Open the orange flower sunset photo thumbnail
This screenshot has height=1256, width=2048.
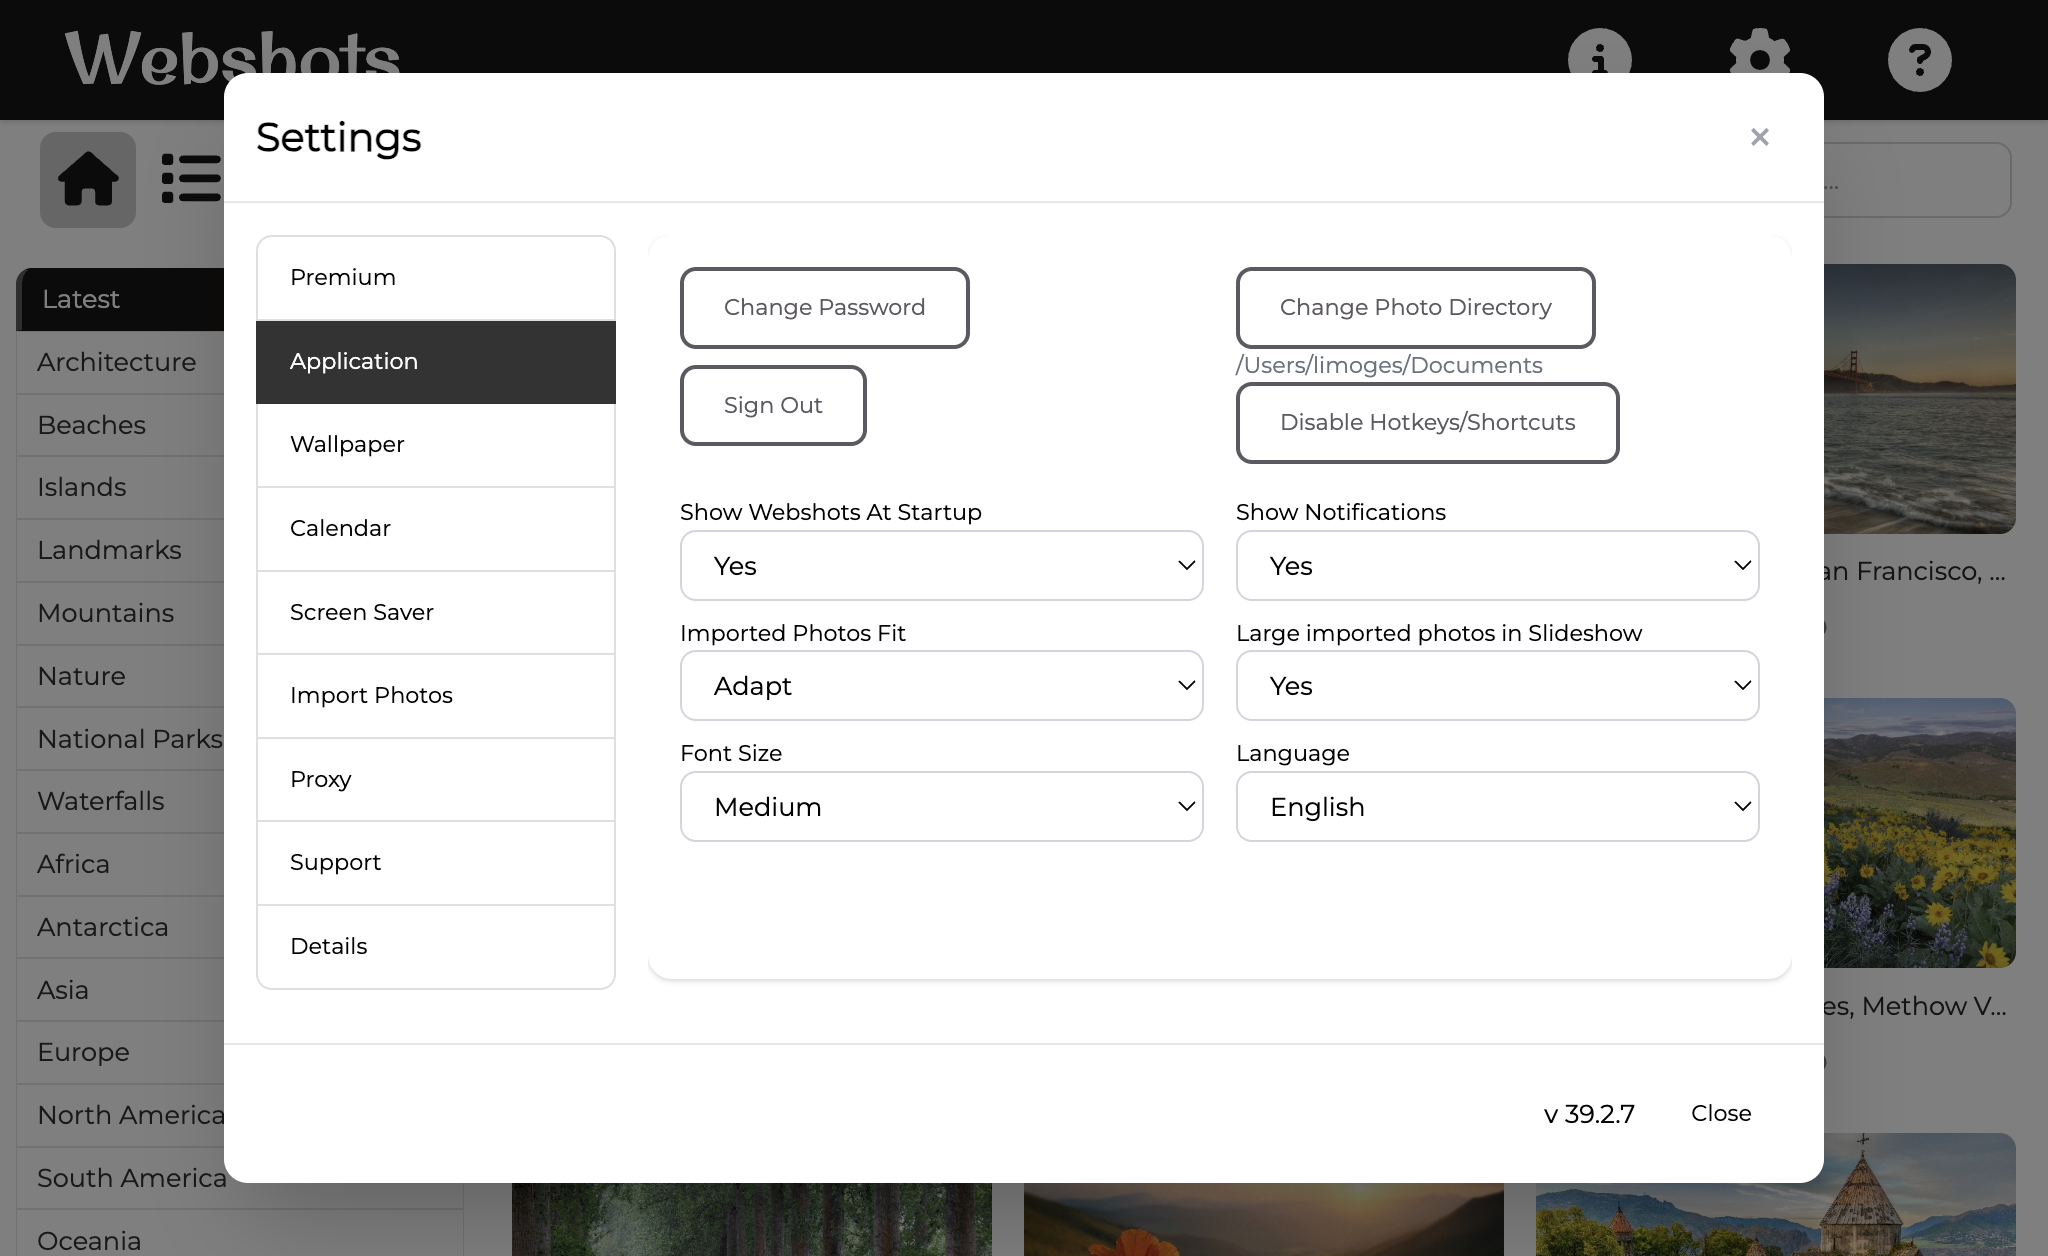(x=1264, y=1219)
